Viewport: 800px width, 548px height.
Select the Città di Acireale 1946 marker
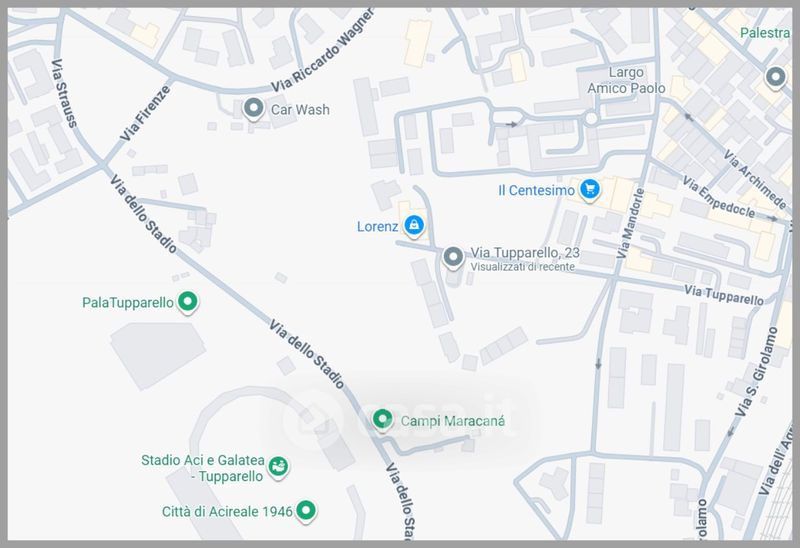306,511
